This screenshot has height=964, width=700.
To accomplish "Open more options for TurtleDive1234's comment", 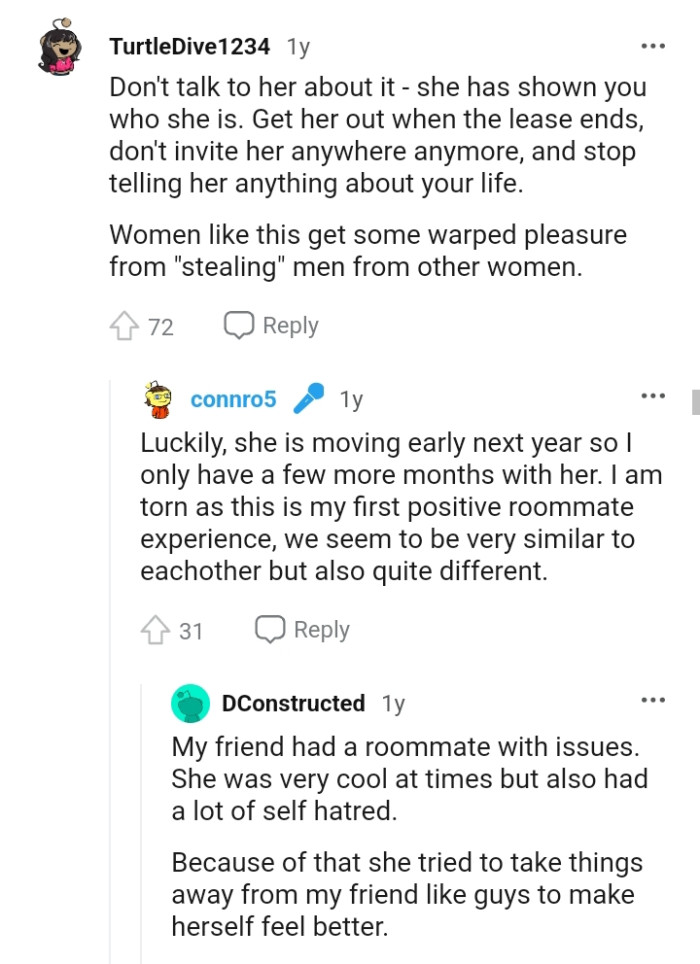I will 653,47.
